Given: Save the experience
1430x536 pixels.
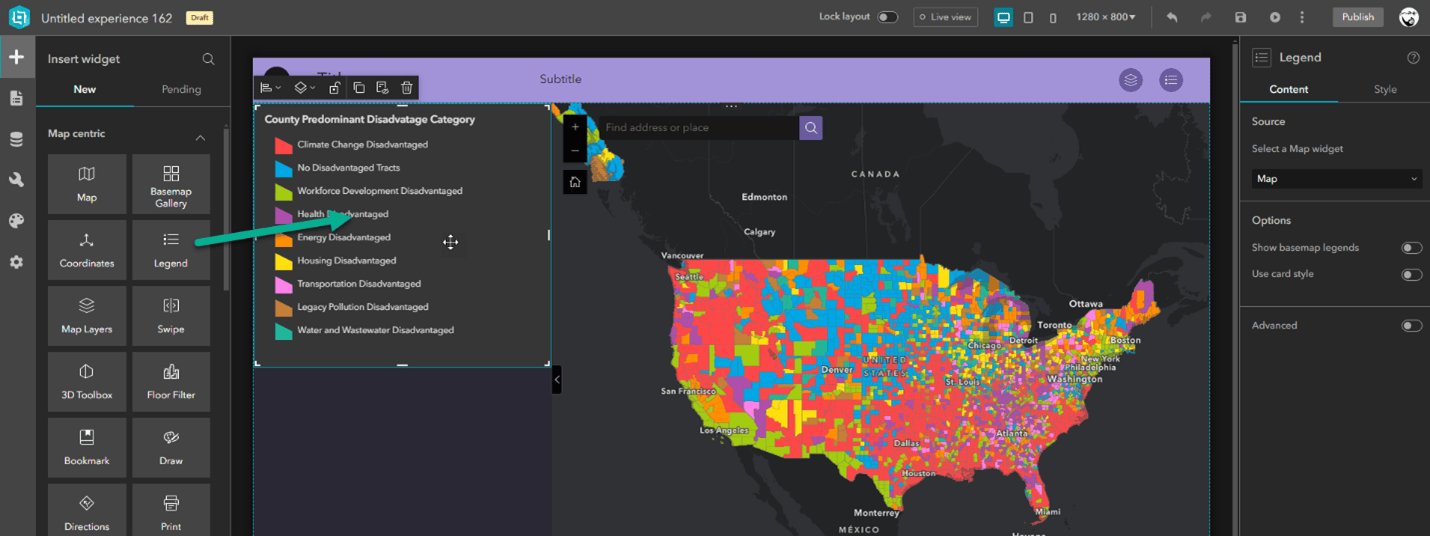Looking at the screenshot, I should [x=1241, y=17].
